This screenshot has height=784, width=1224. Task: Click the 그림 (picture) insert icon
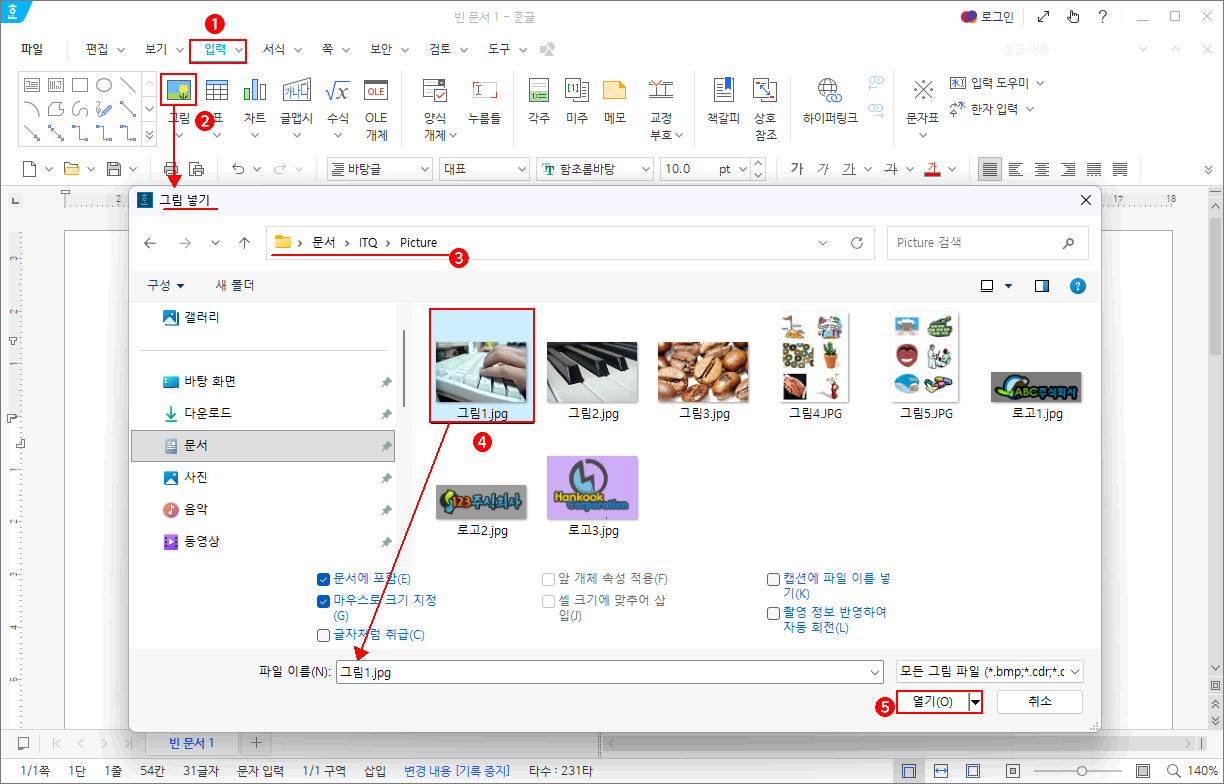point(179,91)
